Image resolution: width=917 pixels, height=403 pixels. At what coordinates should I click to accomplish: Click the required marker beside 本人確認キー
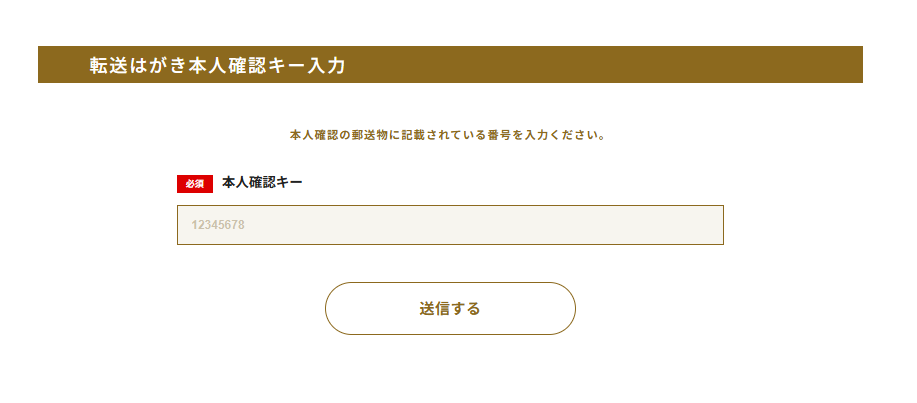(x=195, y=184)
